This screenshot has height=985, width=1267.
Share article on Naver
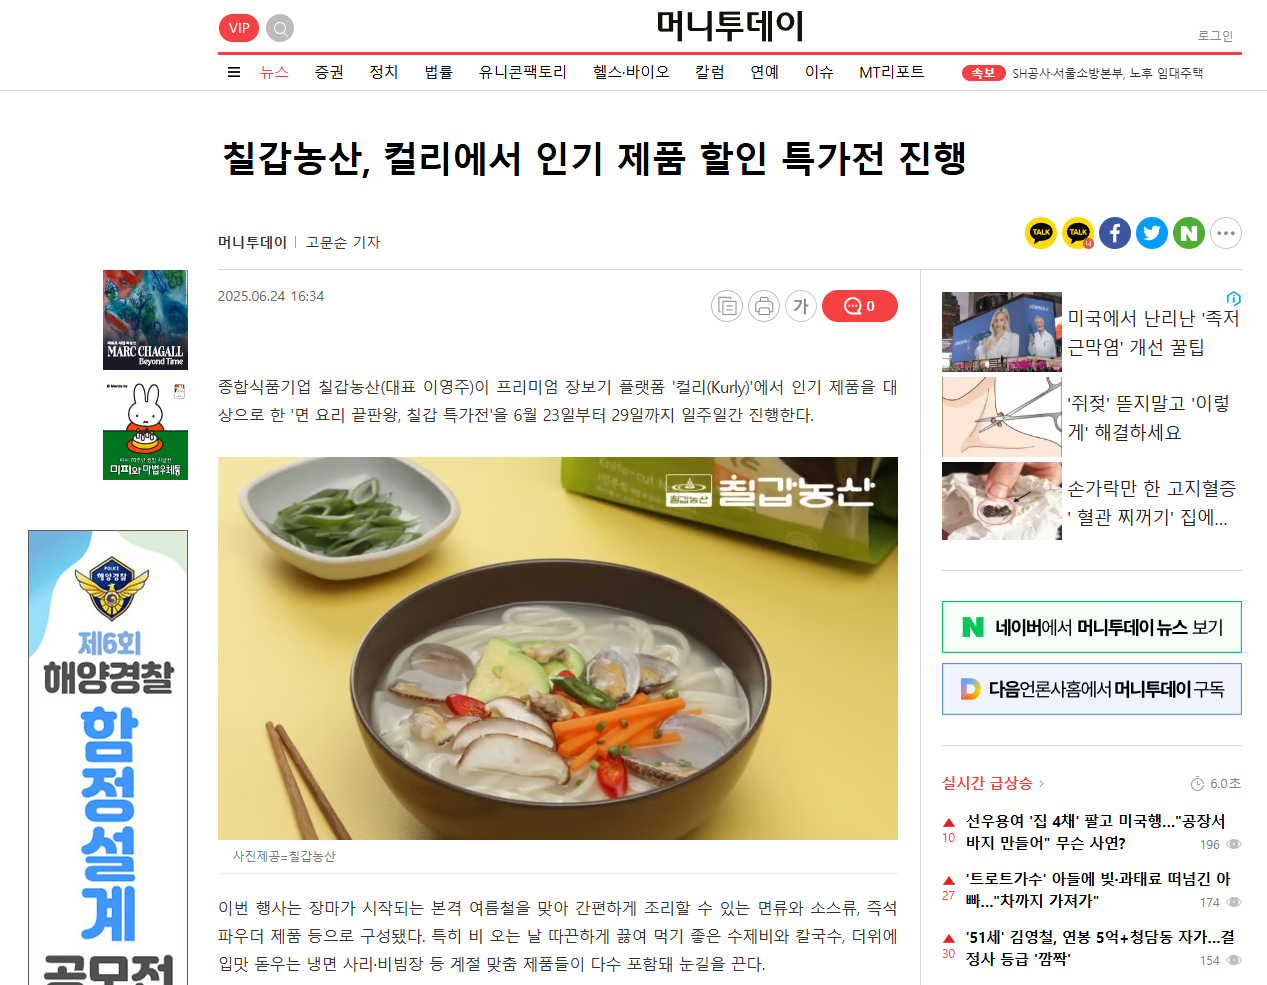point(1189,233)
